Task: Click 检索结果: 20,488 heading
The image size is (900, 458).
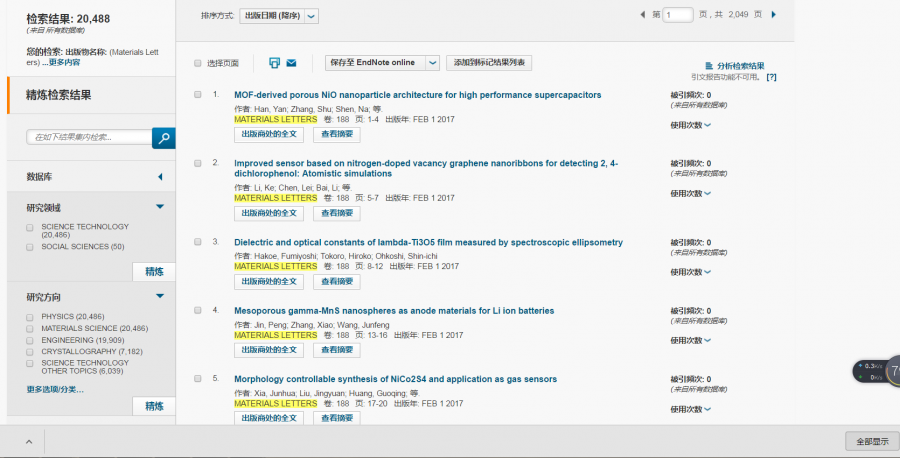Action: point(68,19)
